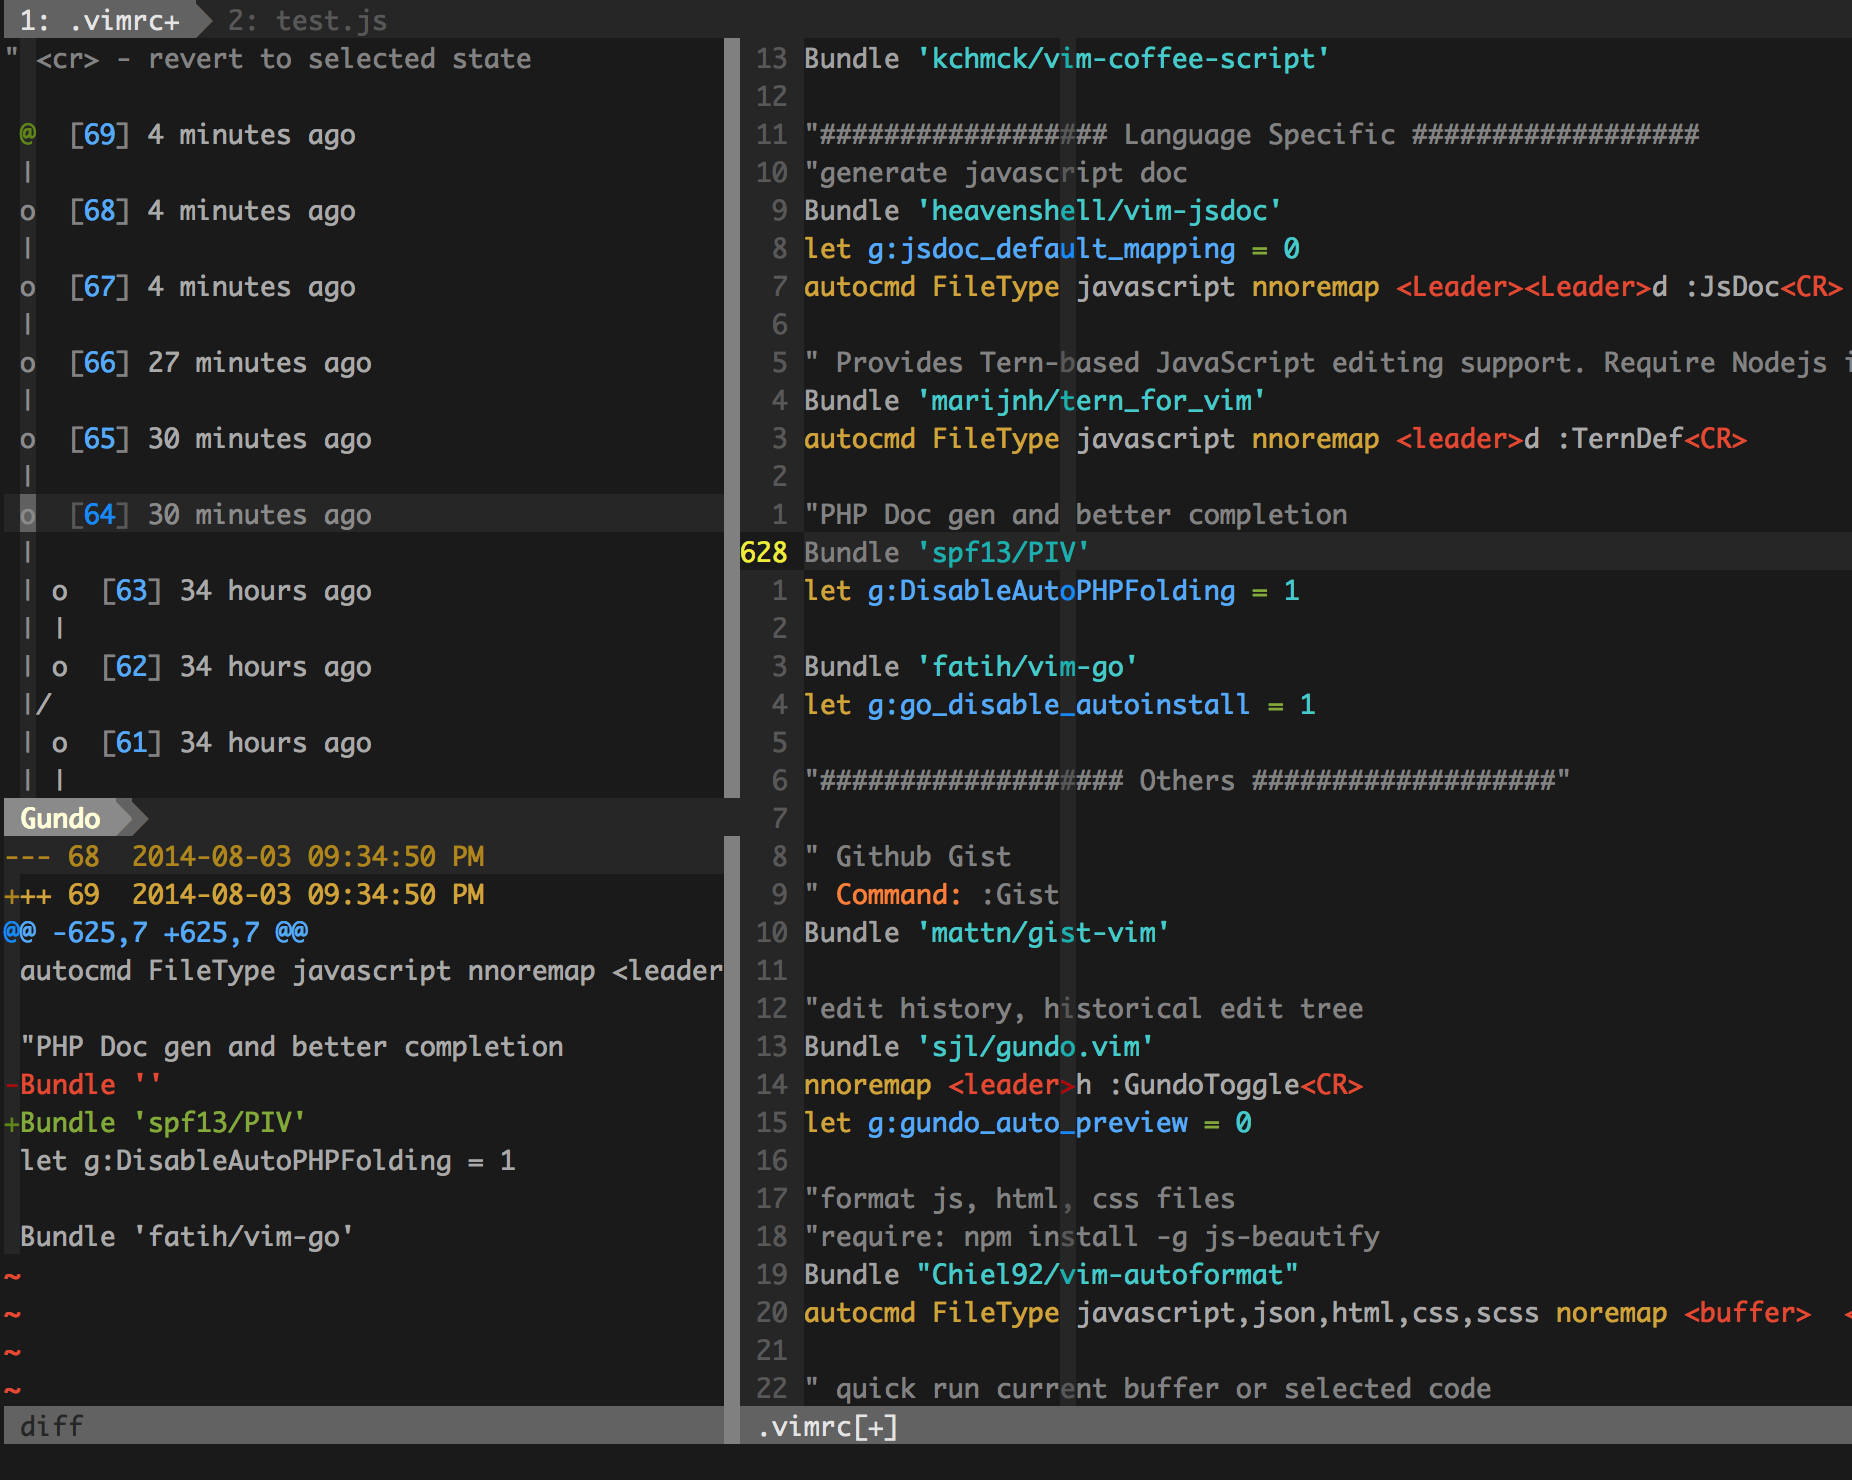The image size is (1852, 1480).
Task: Click the line Bundle 'marijnh/tern_for_vim'
Action: coord(1035,400)
